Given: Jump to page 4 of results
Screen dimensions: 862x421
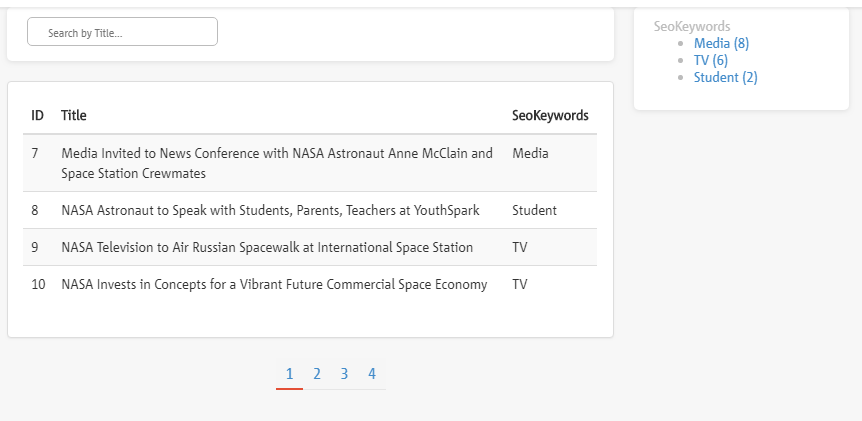Looking at the screenshot, I should coord(371,374).
